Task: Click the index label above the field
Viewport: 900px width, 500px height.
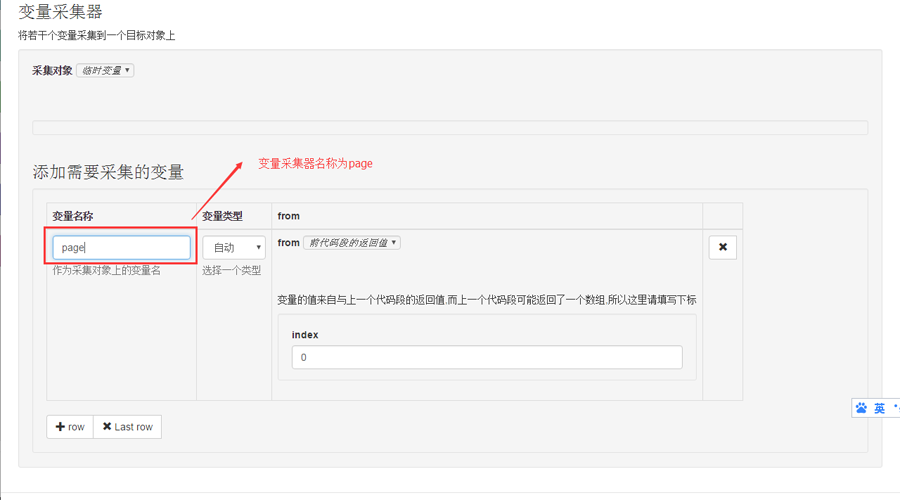Action: (305, 334)
